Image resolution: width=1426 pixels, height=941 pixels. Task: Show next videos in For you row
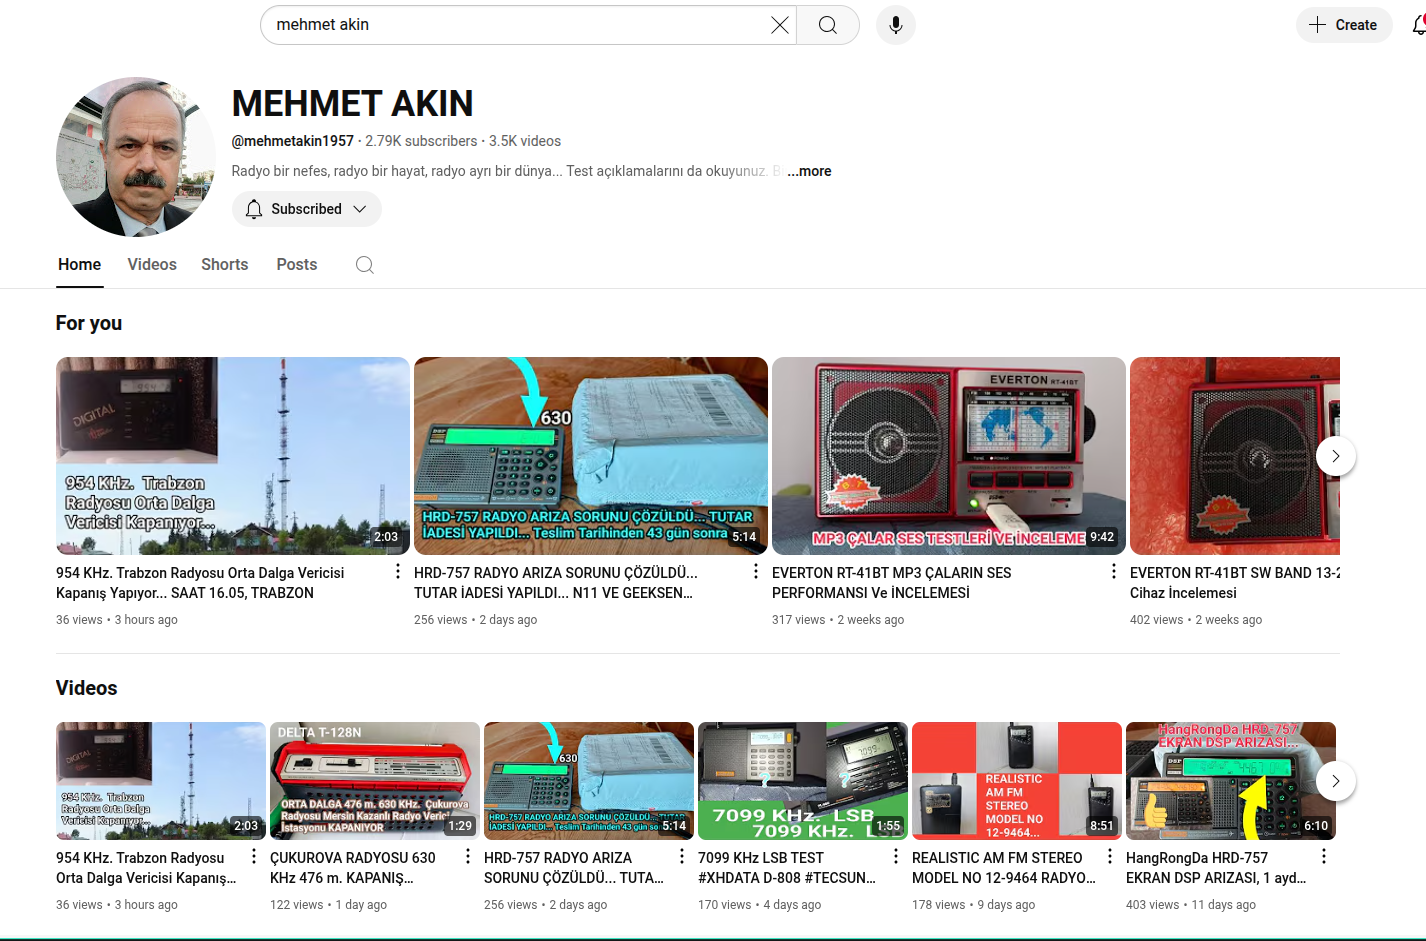(1336, 456)
